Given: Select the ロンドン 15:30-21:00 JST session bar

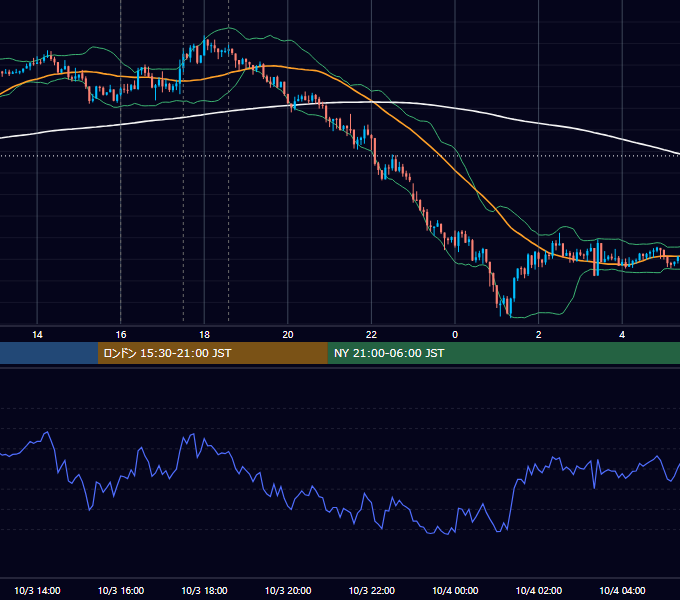Looking at the screenshot, I should click(x=212, y=353).
